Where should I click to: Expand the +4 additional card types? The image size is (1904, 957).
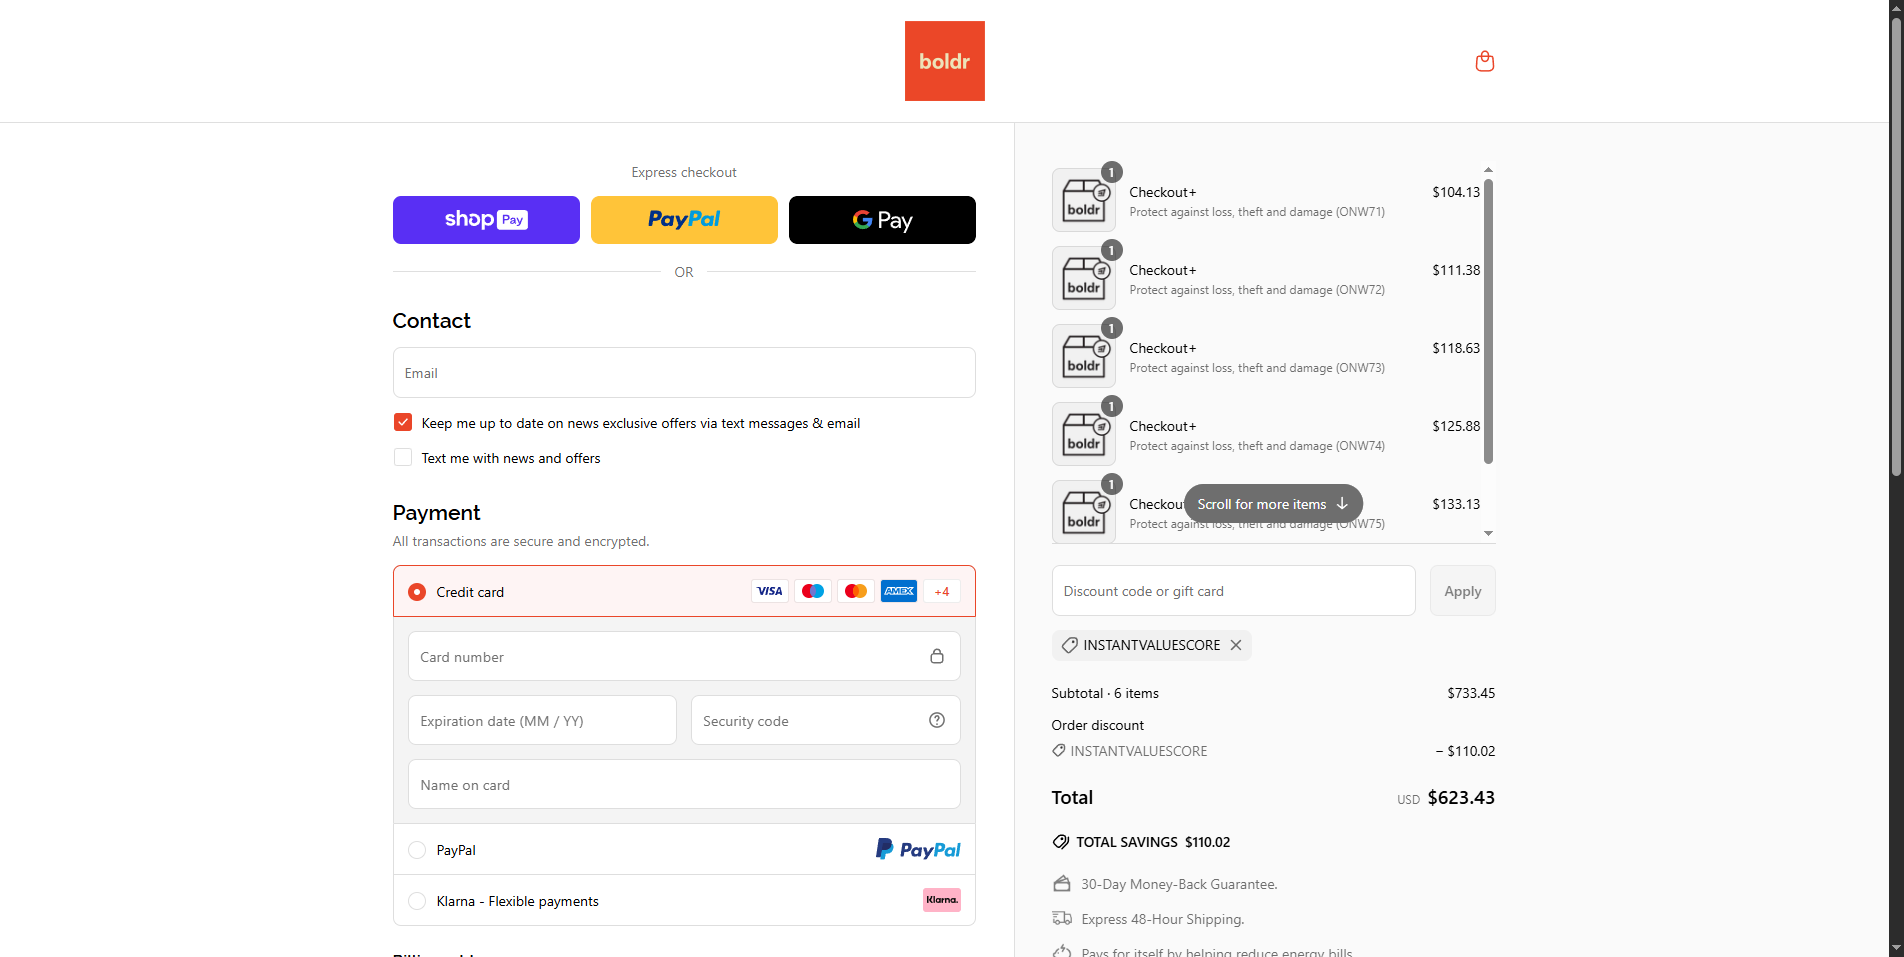[940, 591]
